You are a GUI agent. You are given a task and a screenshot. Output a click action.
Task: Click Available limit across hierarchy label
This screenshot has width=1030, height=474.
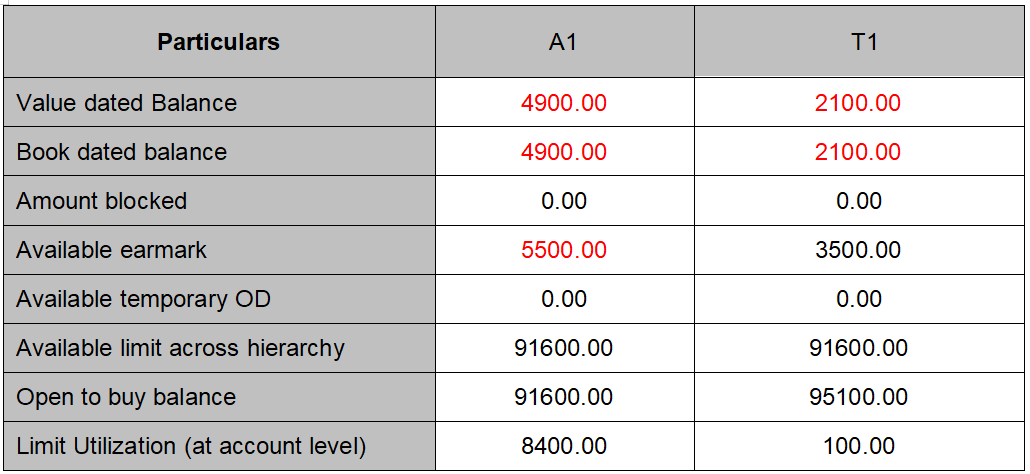pos(181,348)
